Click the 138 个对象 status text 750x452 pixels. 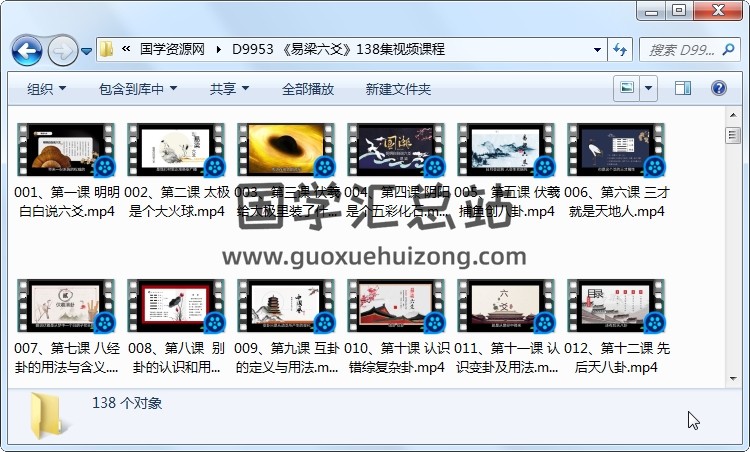pos(127,403)
